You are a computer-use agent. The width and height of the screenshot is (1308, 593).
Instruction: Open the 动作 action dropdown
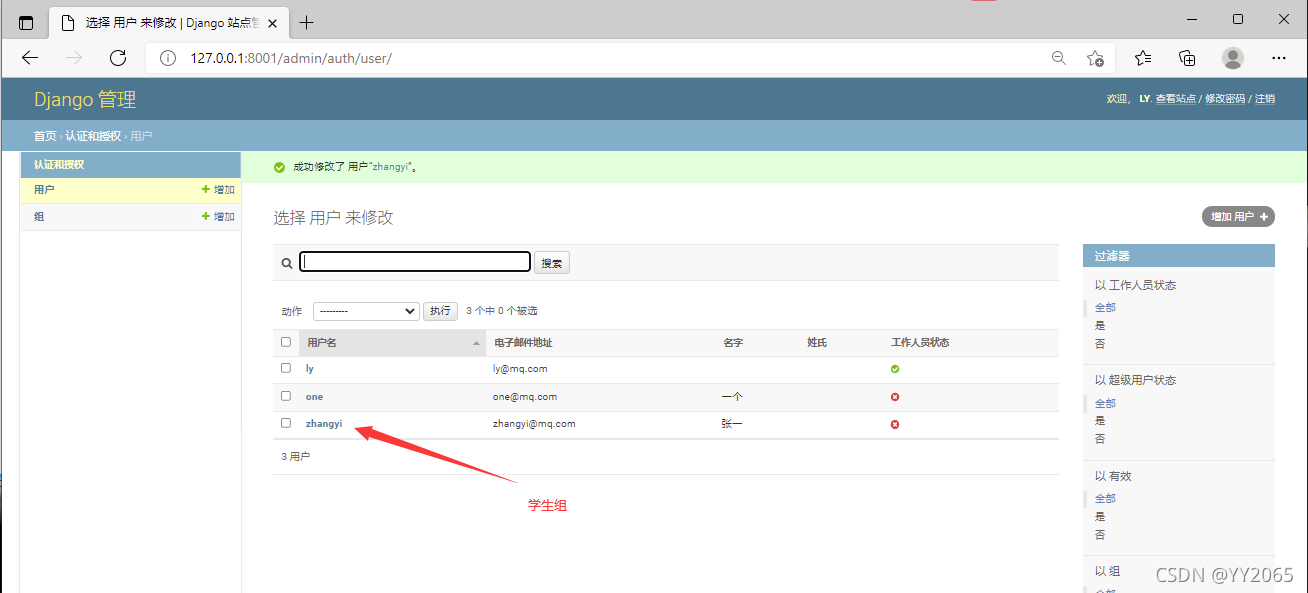point(366,311)
